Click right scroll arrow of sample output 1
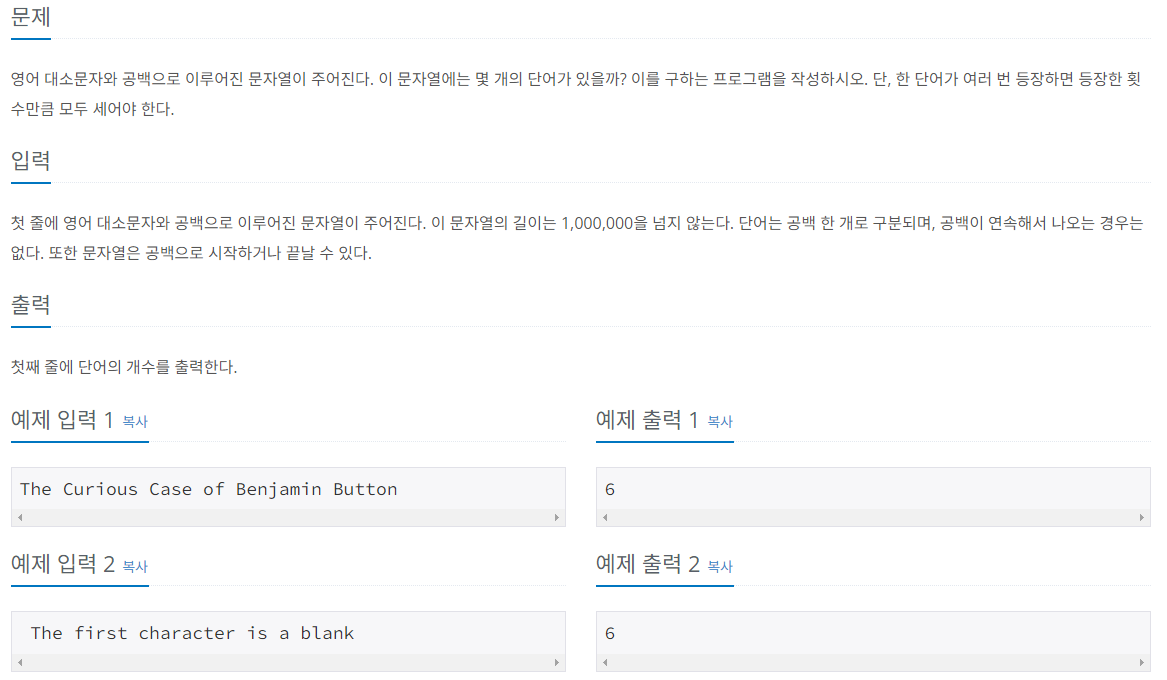Screen dimensions: 1167x680 point(1142,517)
